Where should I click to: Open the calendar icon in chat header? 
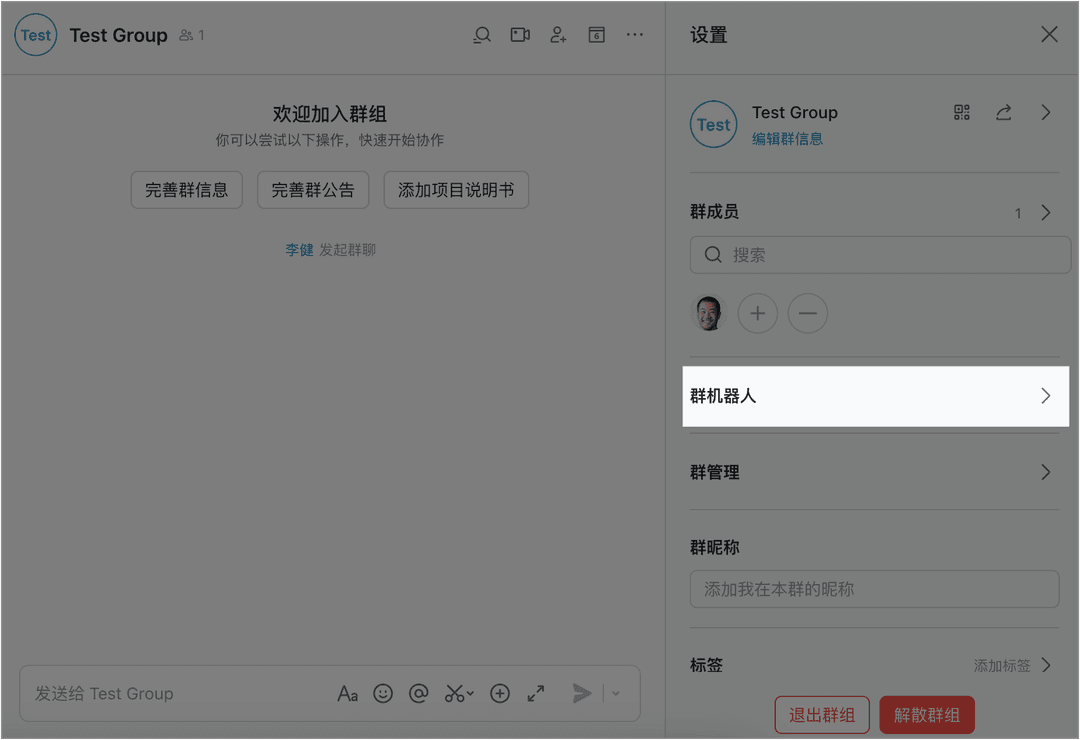[x=596, y=34]
